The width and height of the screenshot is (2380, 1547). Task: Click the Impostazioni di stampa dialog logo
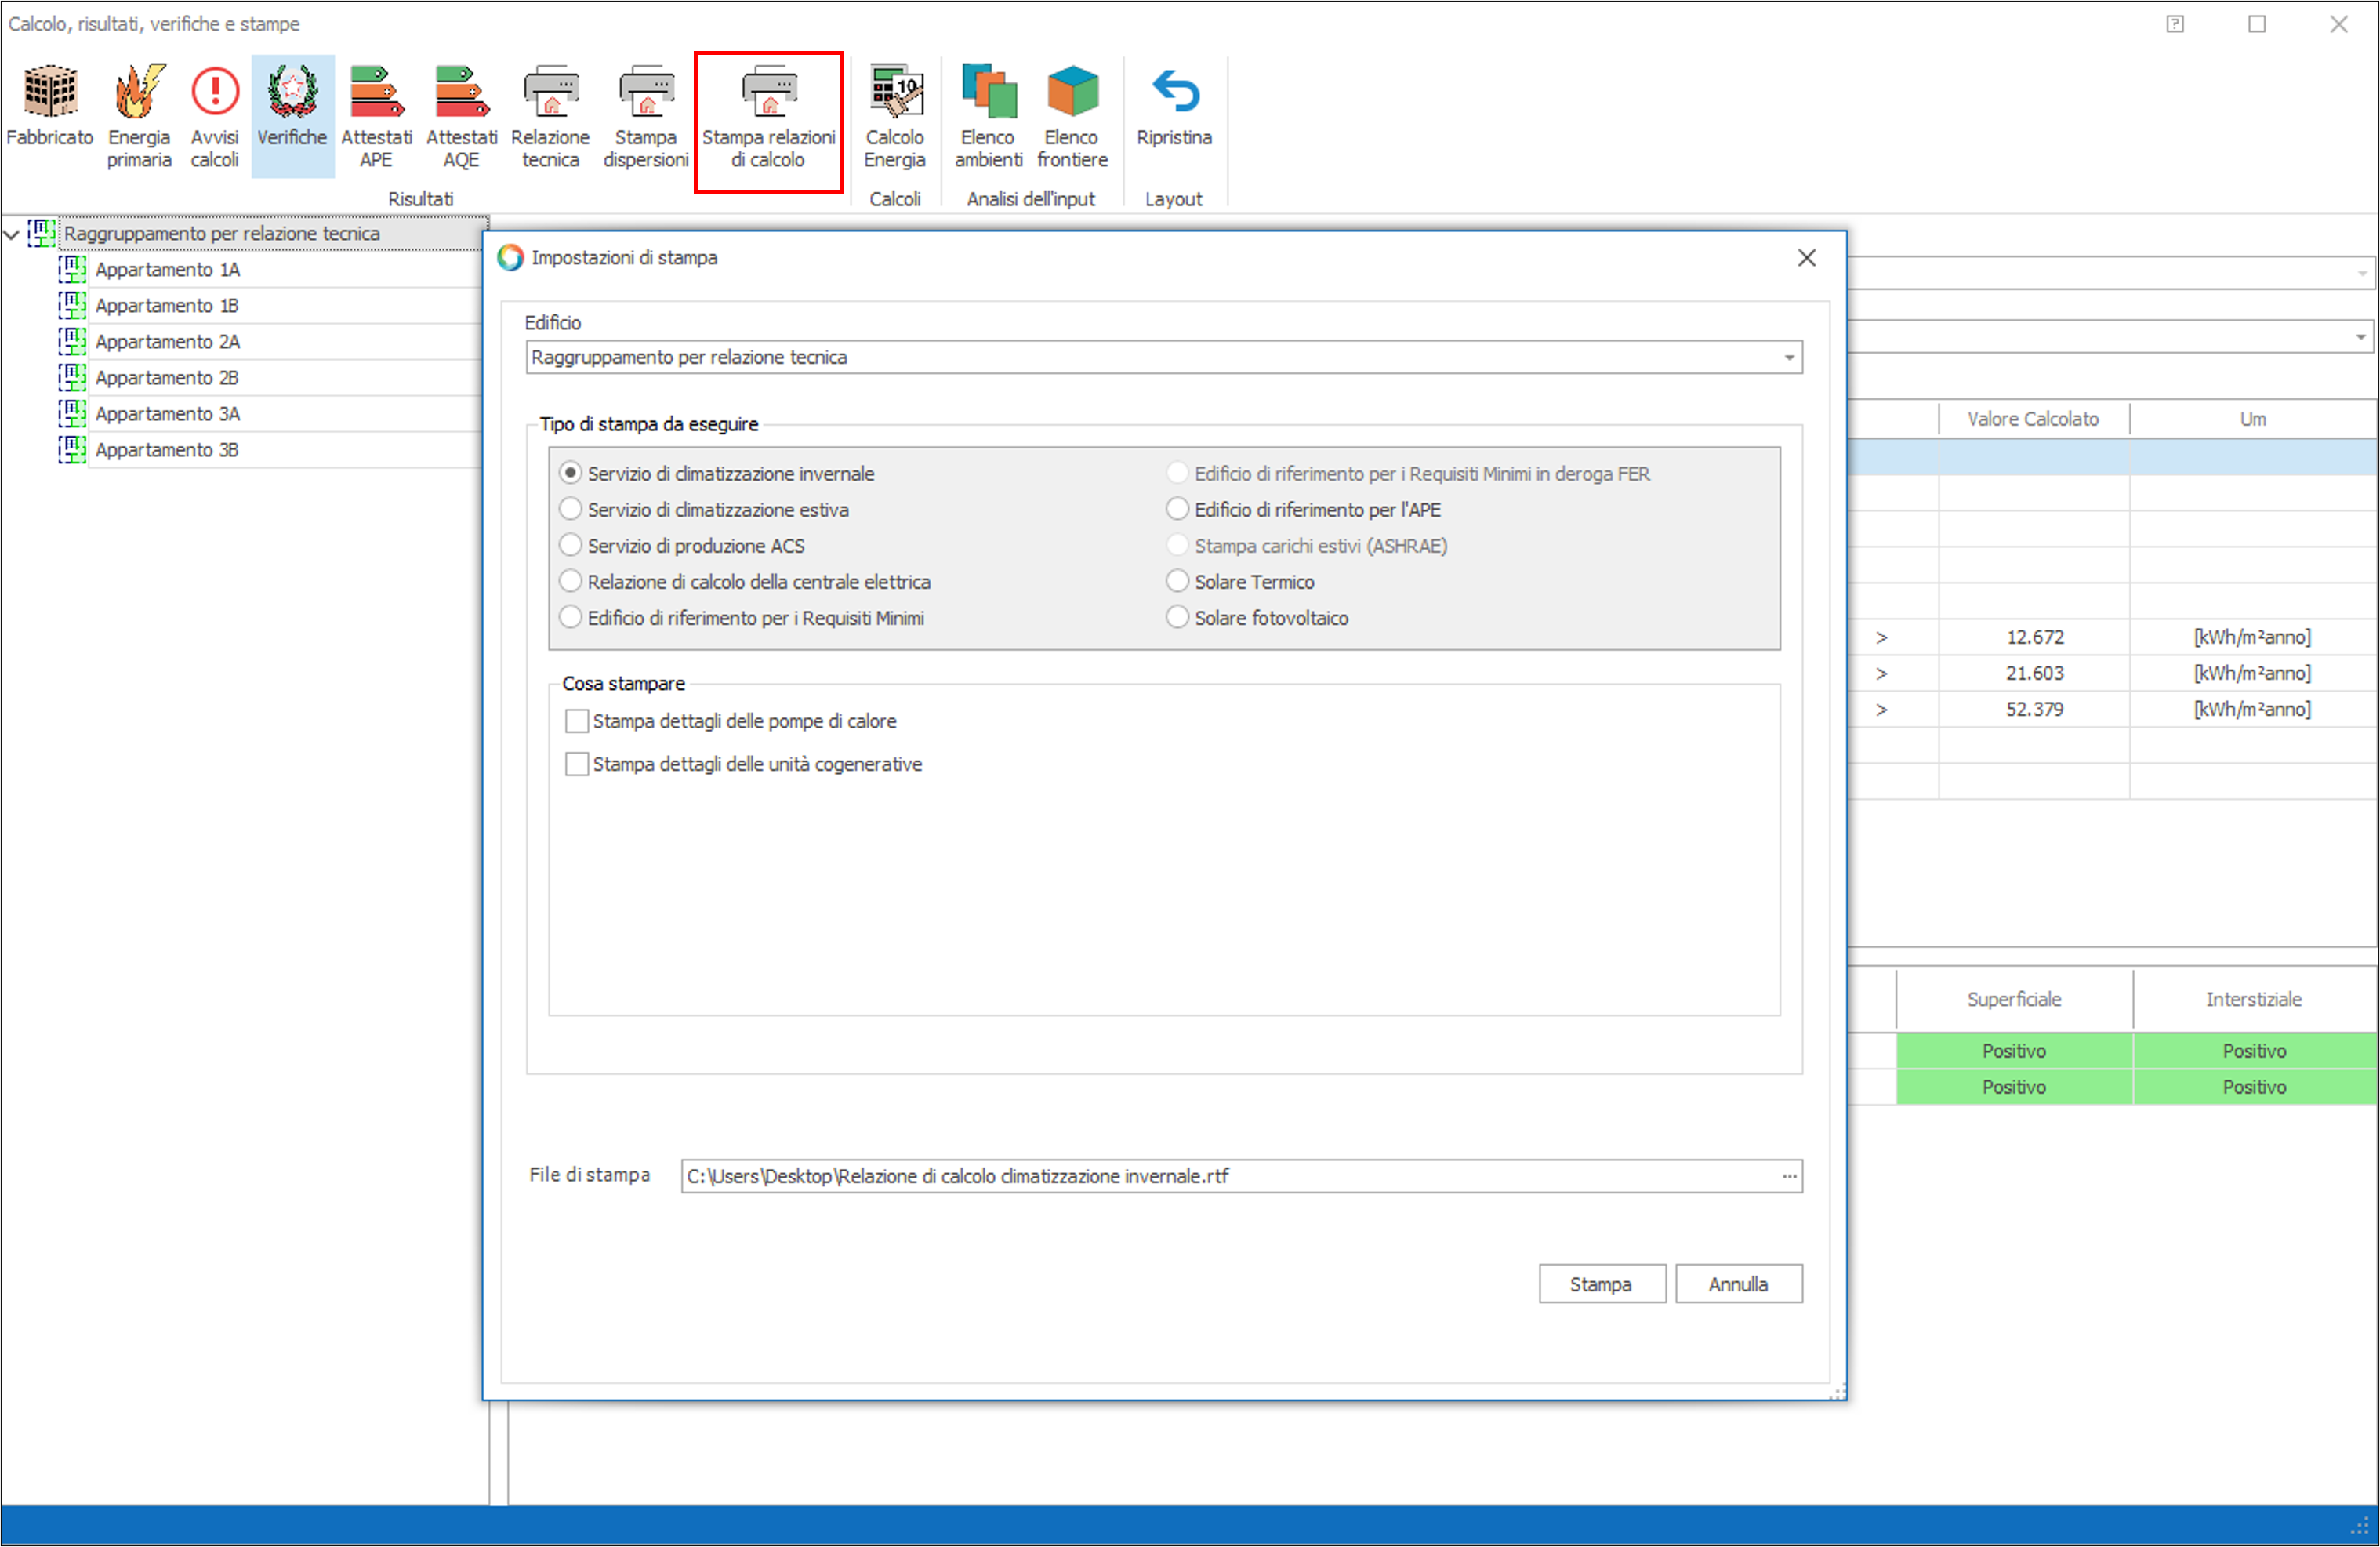(x=510, y=258)
